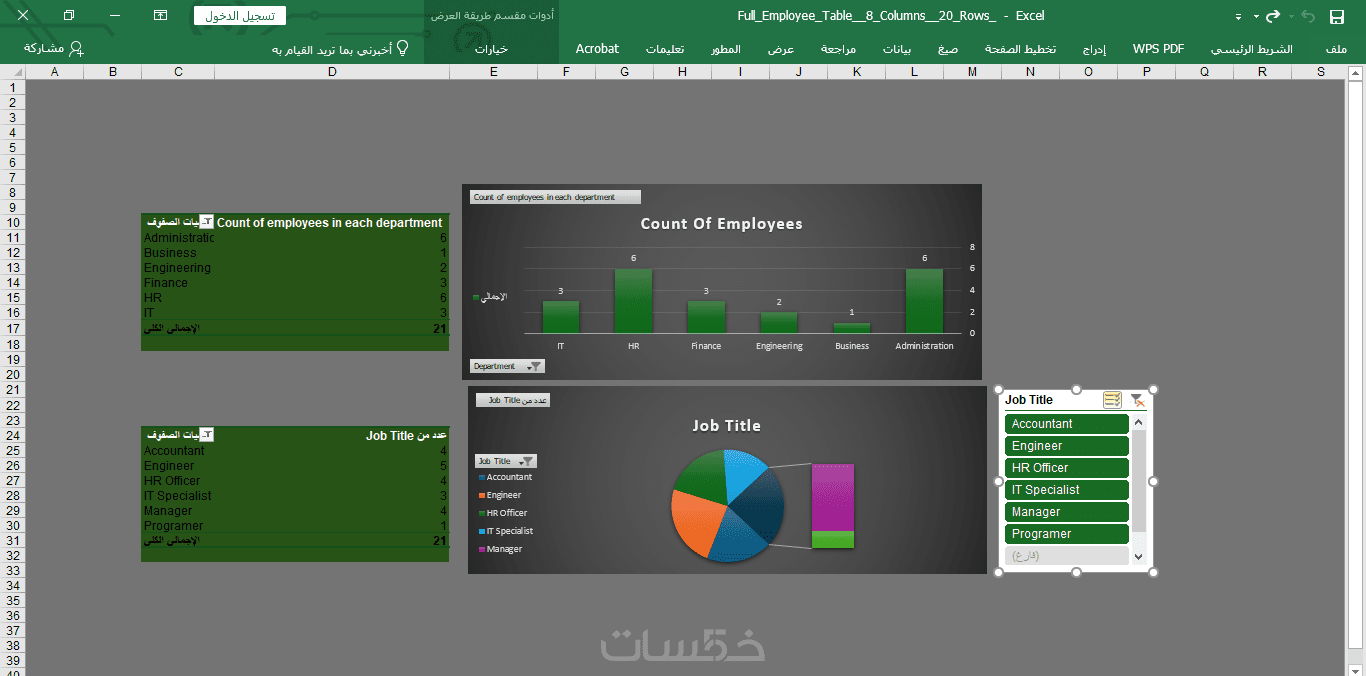Select HR Officer in the slicer

point(1067,468)
